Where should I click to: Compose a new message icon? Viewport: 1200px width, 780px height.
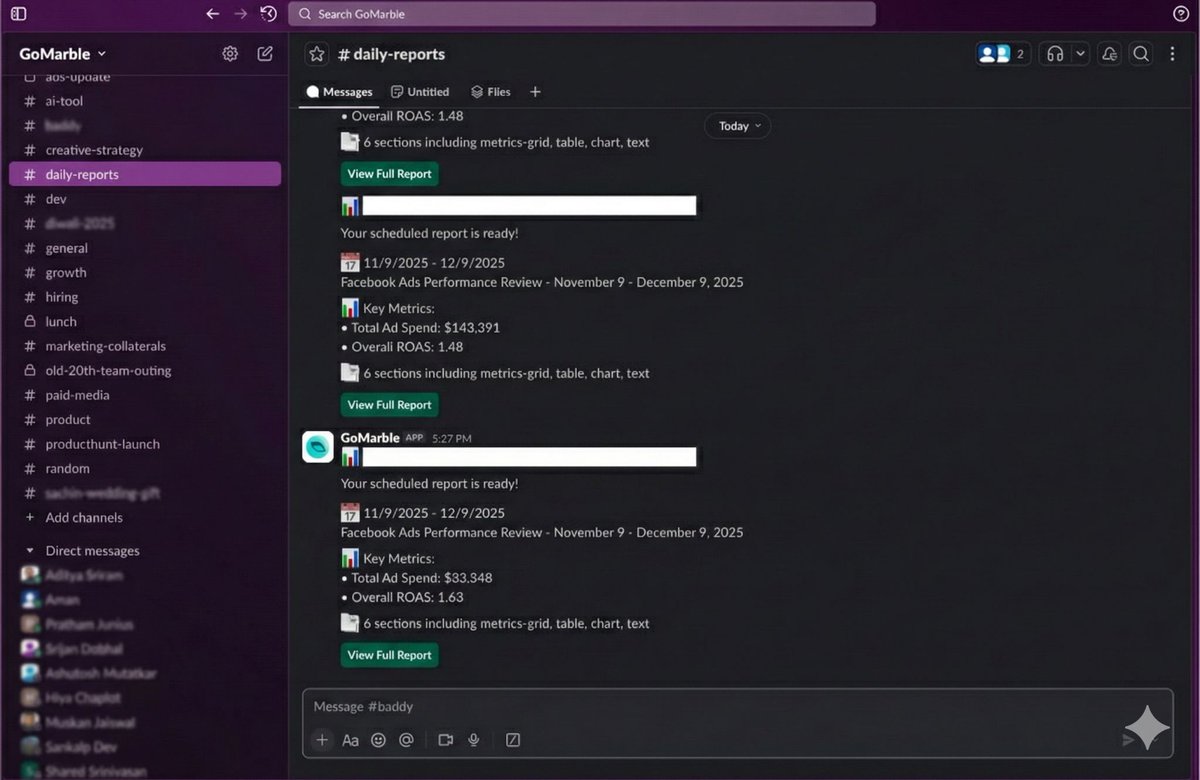[x=265, y=54]
